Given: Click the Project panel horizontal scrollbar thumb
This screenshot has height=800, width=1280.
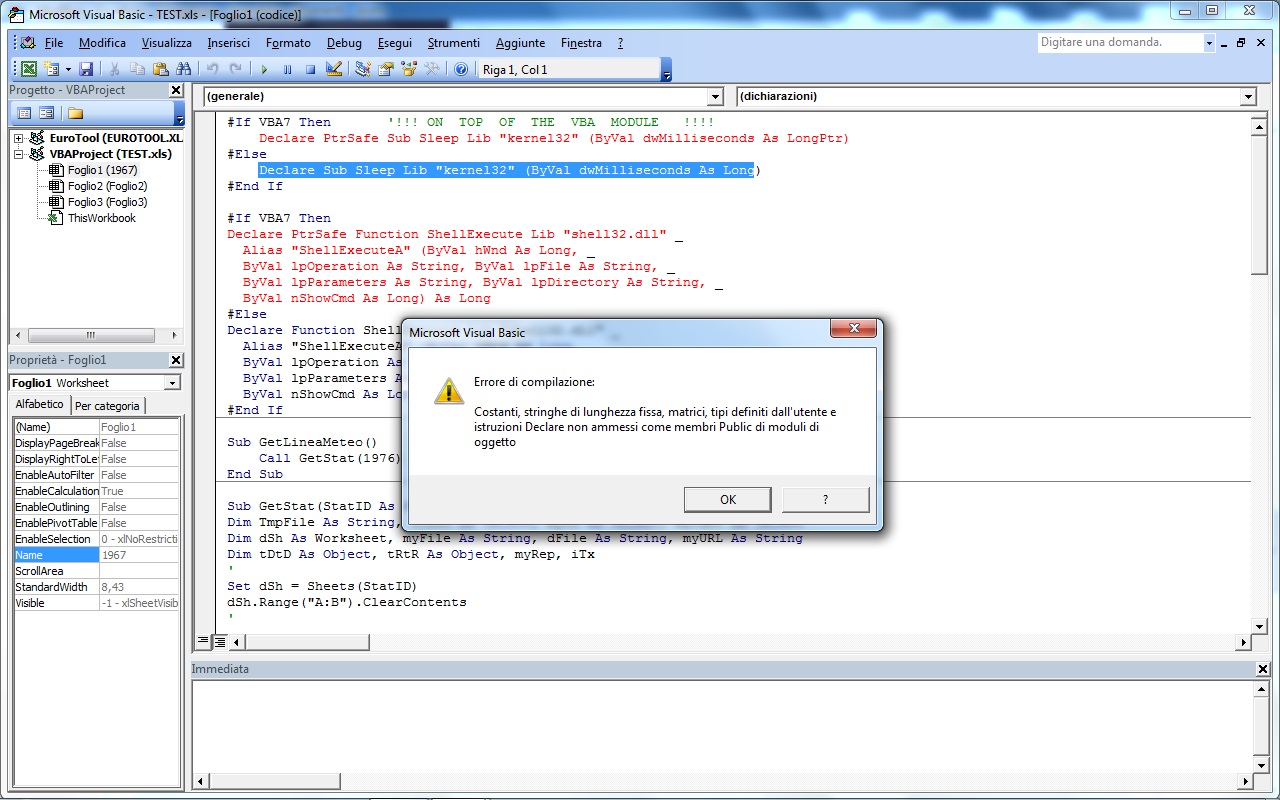Looking at the screenshot, I should [x=90, y=335].
